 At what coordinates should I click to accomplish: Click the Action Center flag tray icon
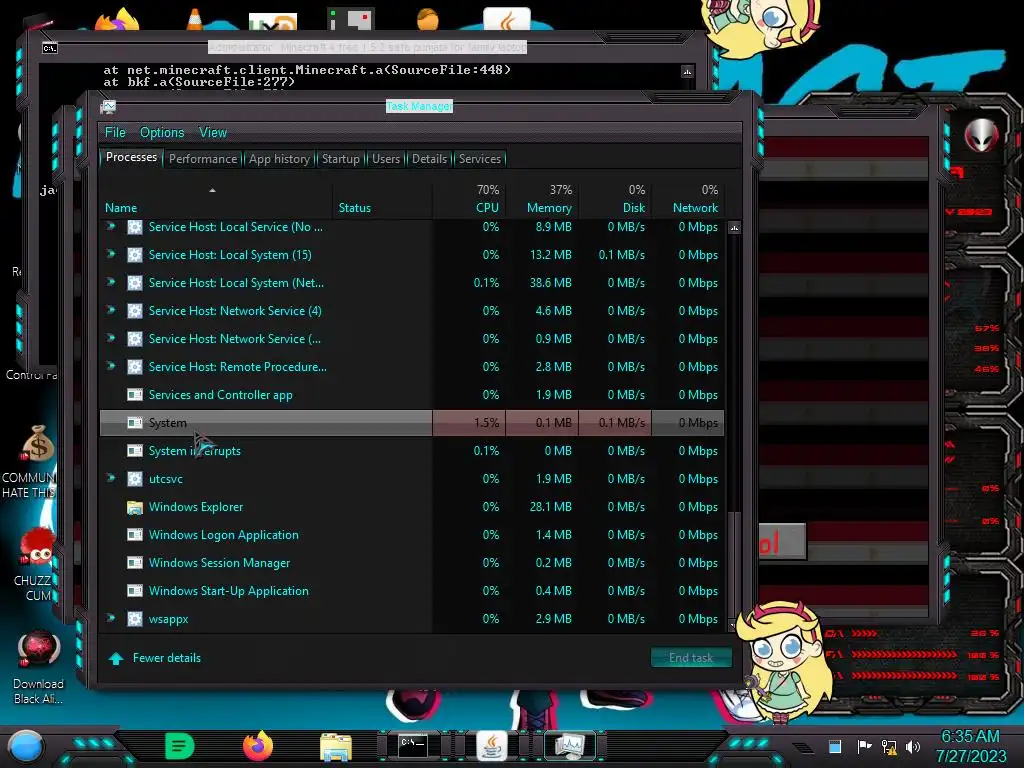(x=864, y=746)
